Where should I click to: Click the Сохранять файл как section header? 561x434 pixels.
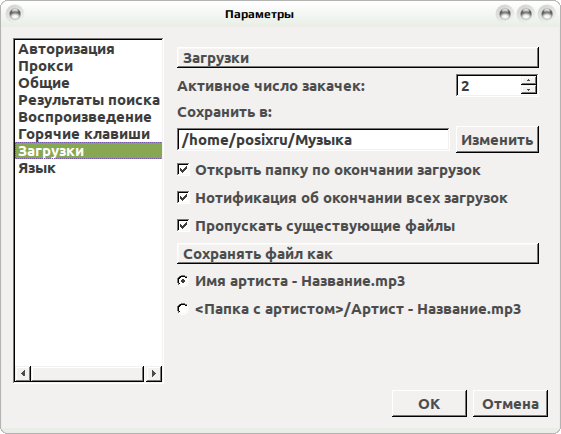click(x=358, y=254)
